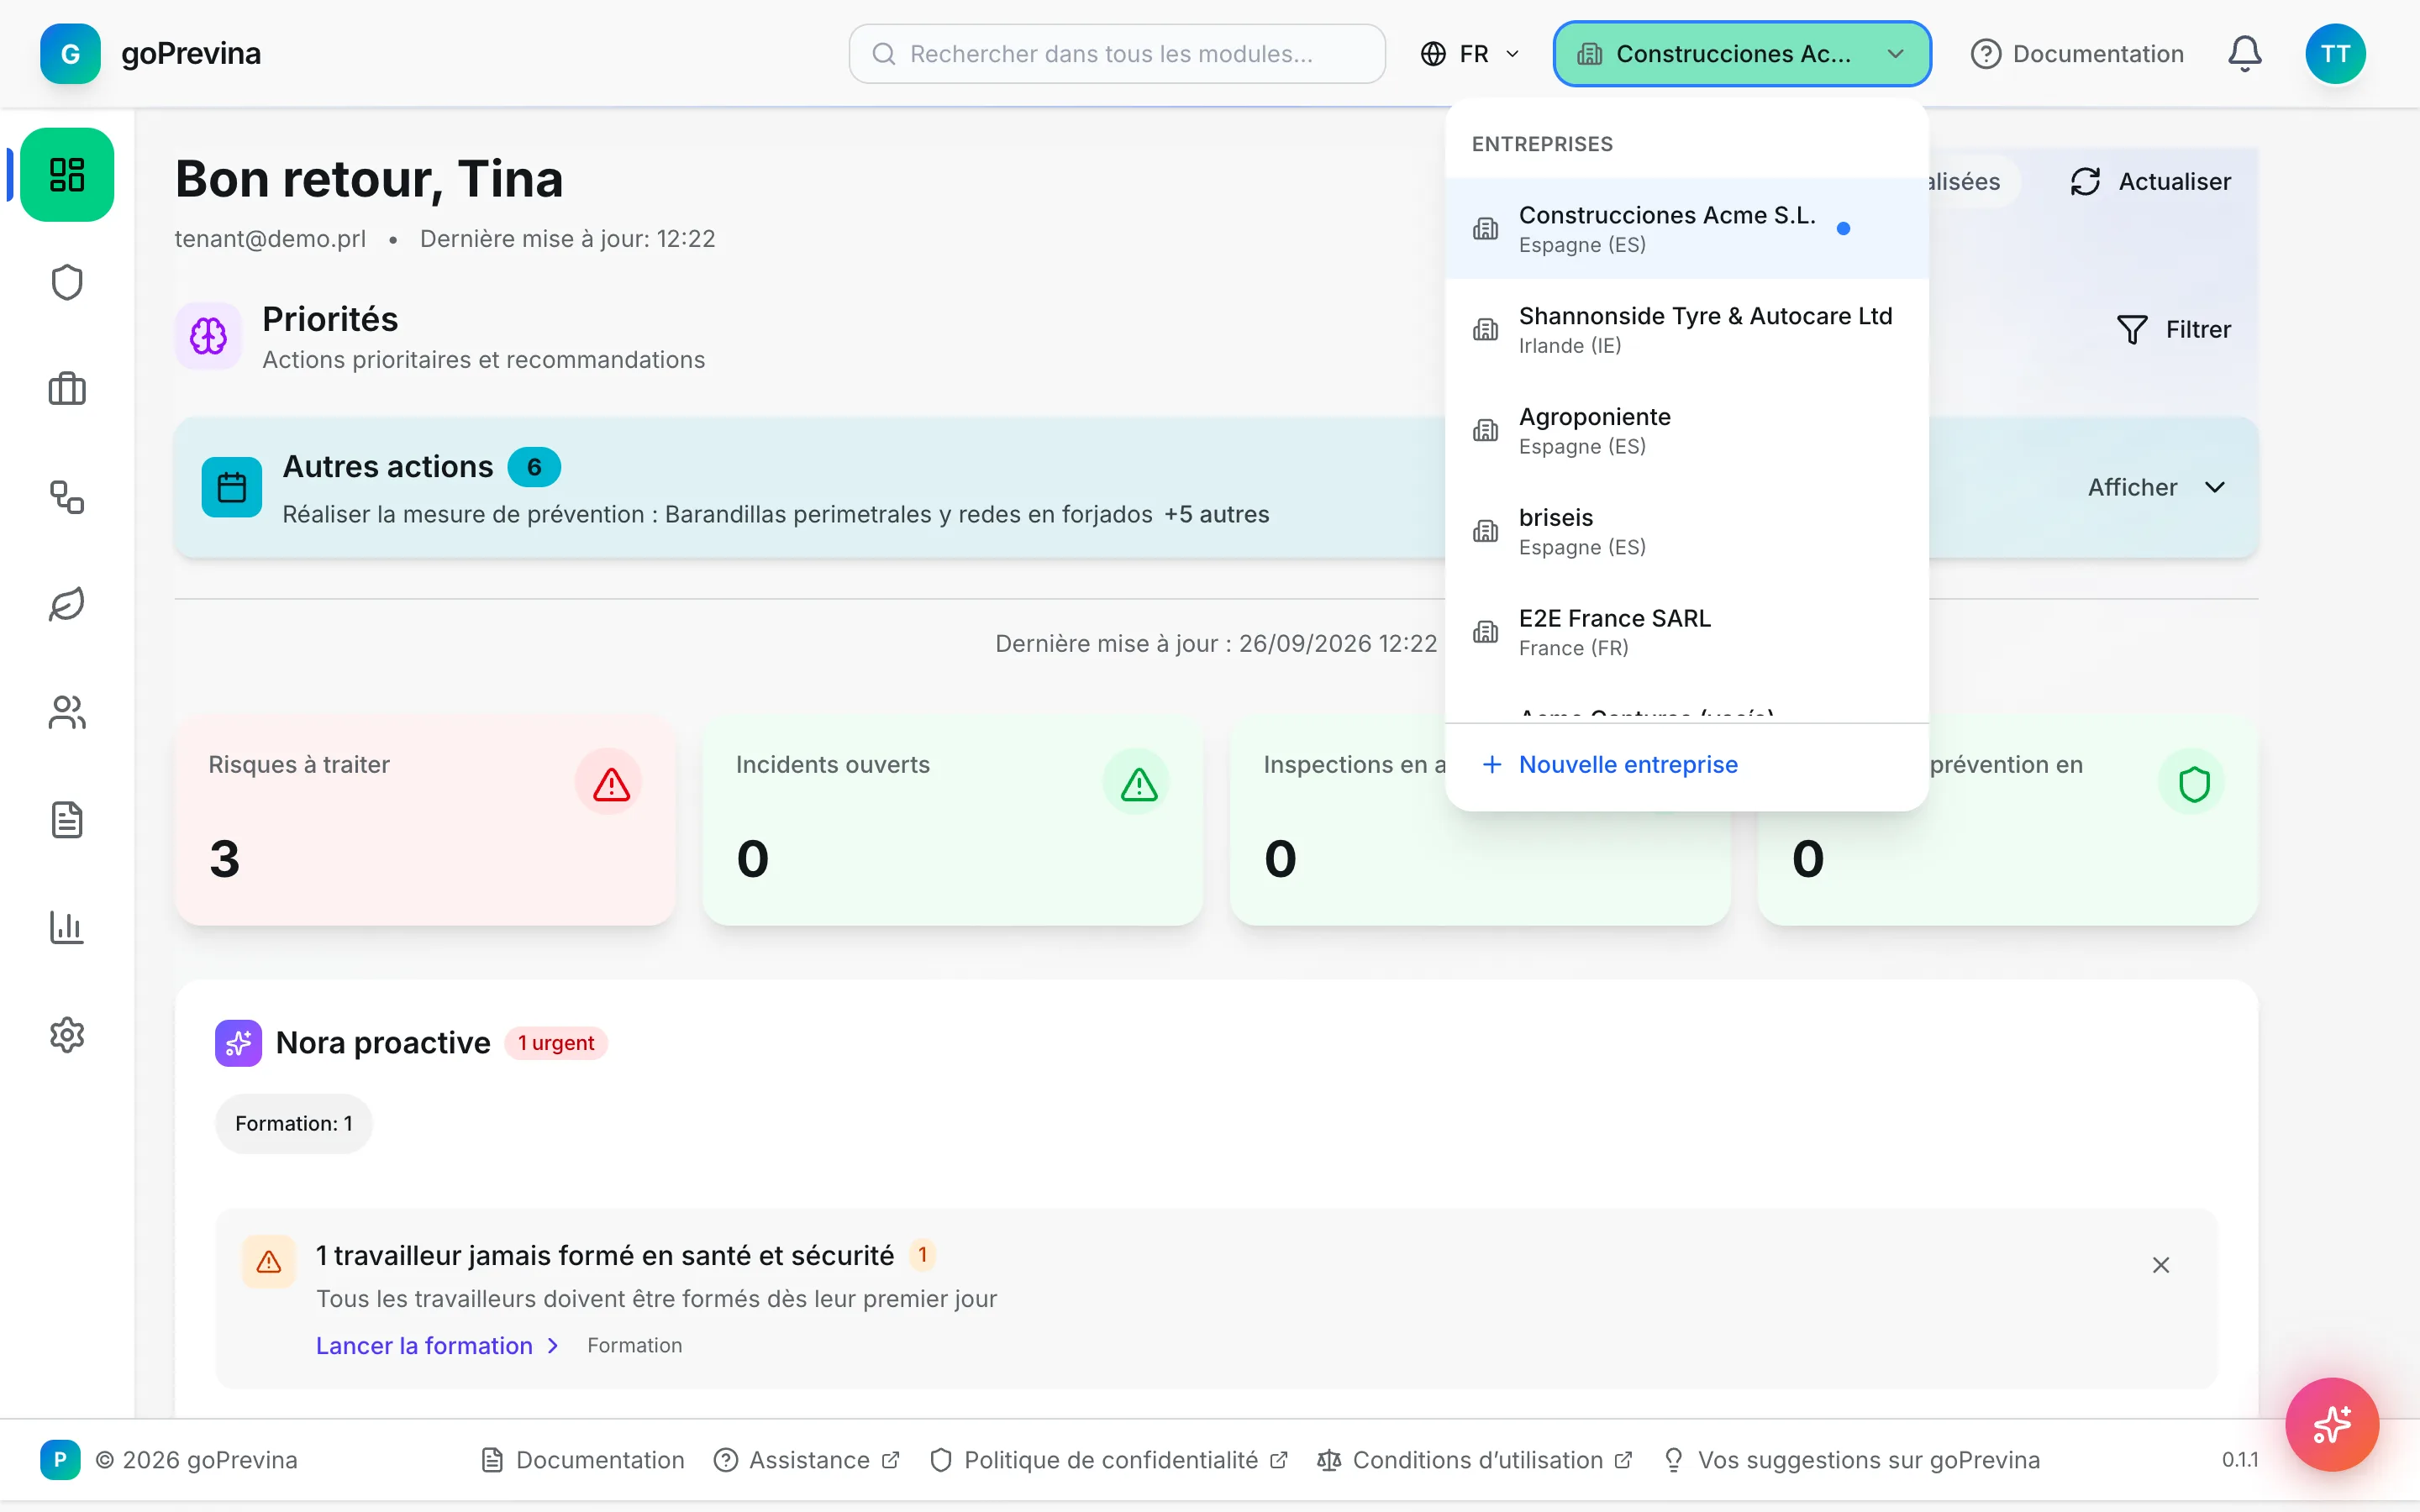Image resolution: width=2420 pixels, height=1512 pixels.
Task: Click the Actualiser refresh button
Action: 2150,182
